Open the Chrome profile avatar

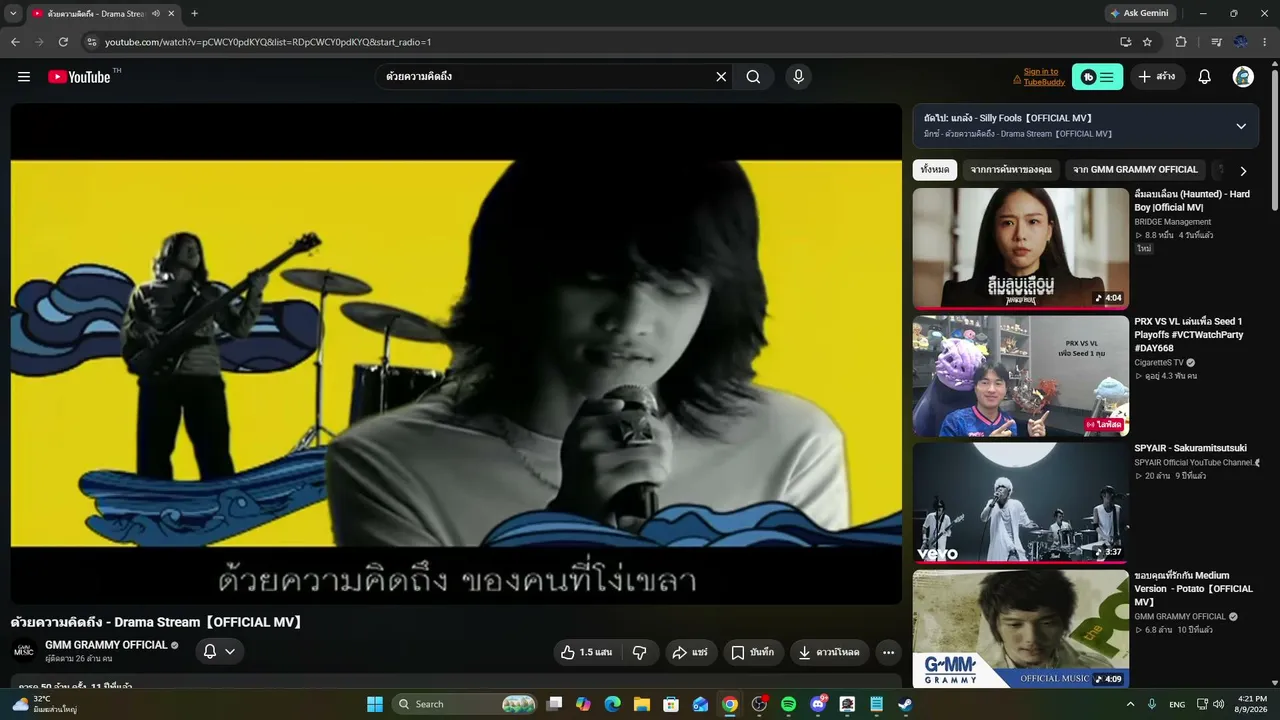tap(1241, 42)
